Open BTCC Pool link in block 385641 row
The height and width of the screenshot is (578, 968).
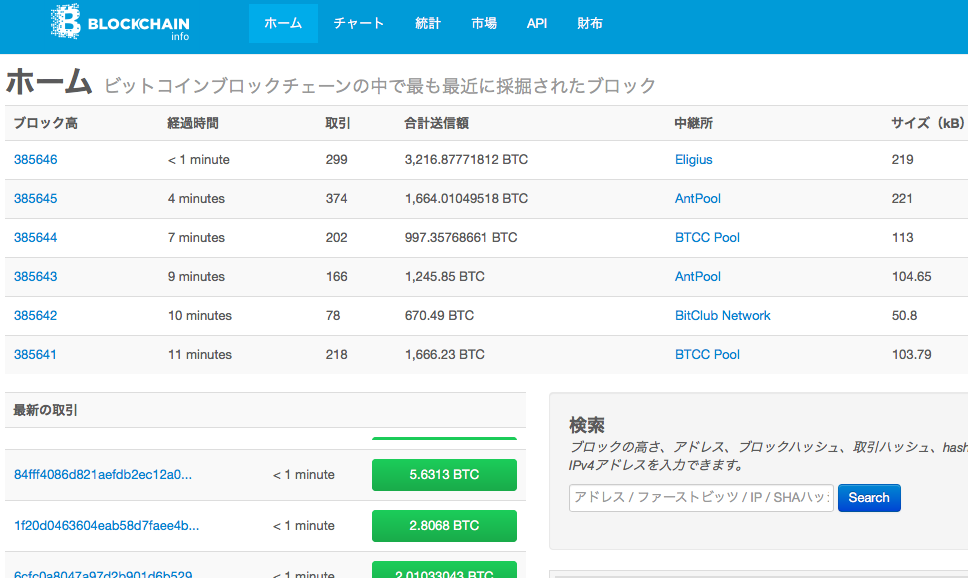coord(707,354)
